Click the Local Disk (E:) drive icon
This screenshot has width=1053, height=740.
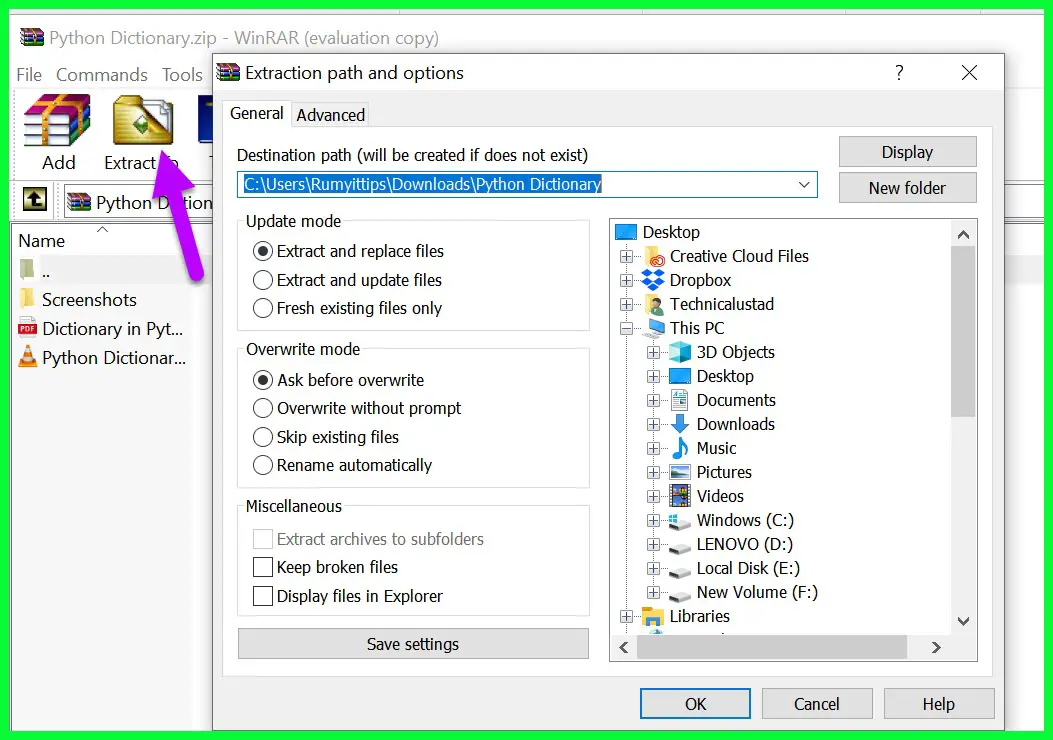[x=680, y=571]
